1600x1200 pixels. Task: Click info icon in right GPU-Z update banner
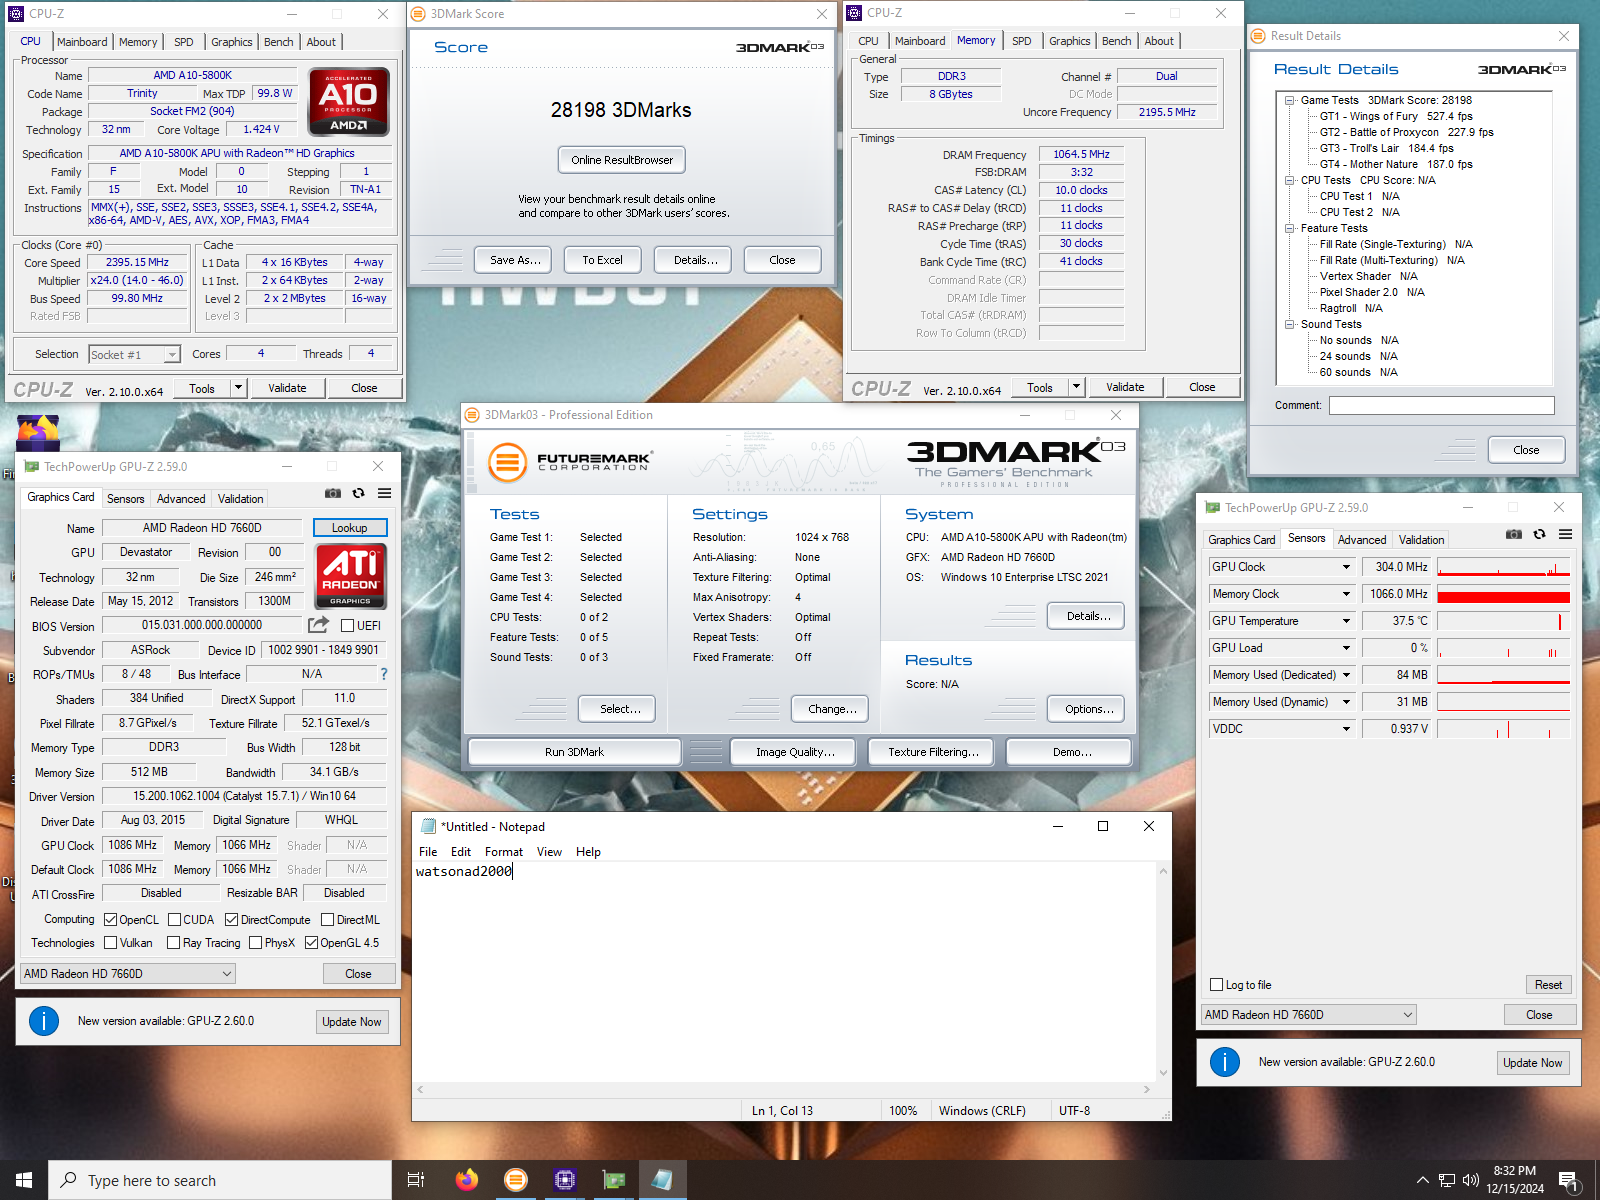(1225, 1062)
